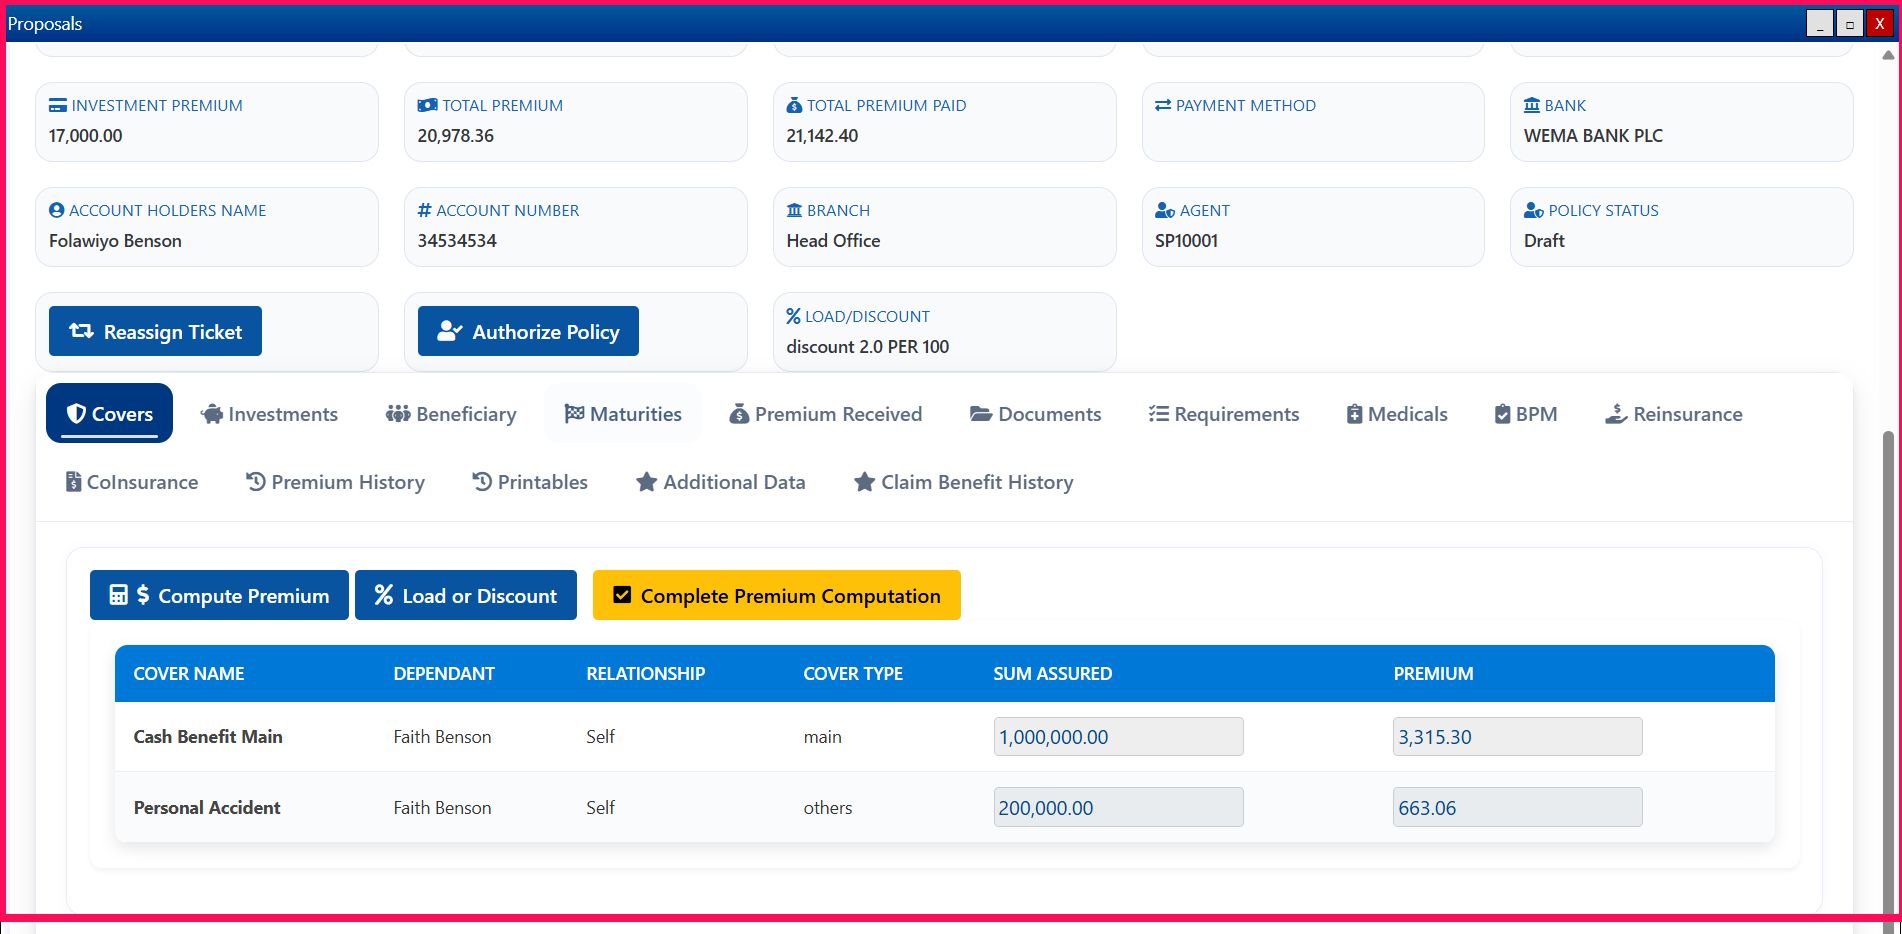
Task: Click the Payment Method transfer arrows icon
Action: tap(1163, 105)
